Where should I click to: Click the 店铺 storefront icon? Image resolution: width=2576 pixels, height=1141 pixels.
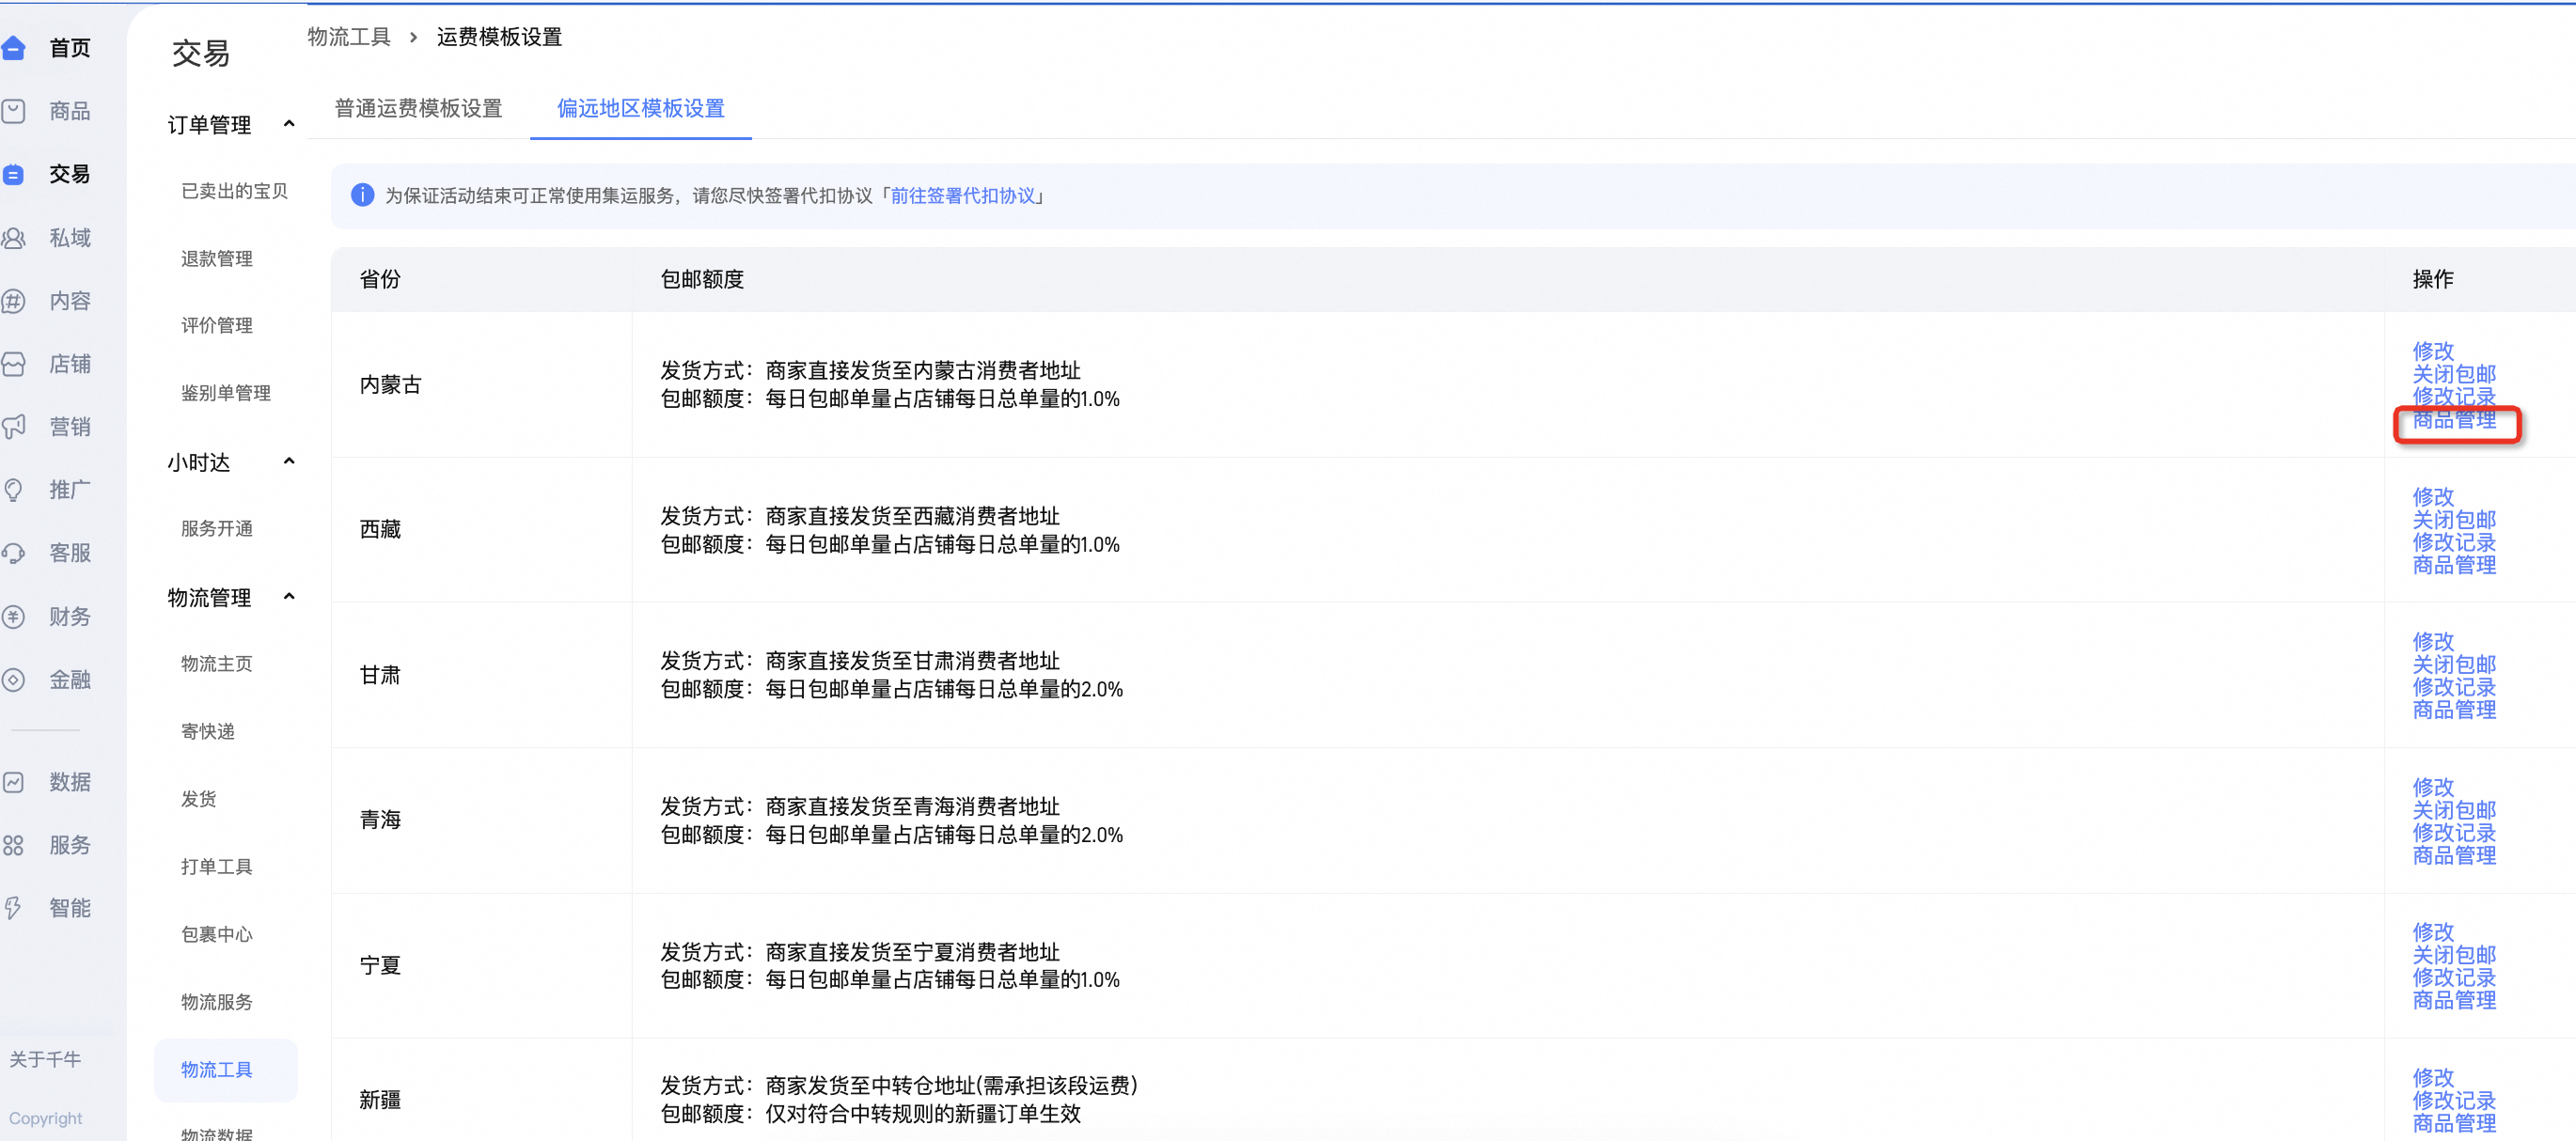click(13, 364)
